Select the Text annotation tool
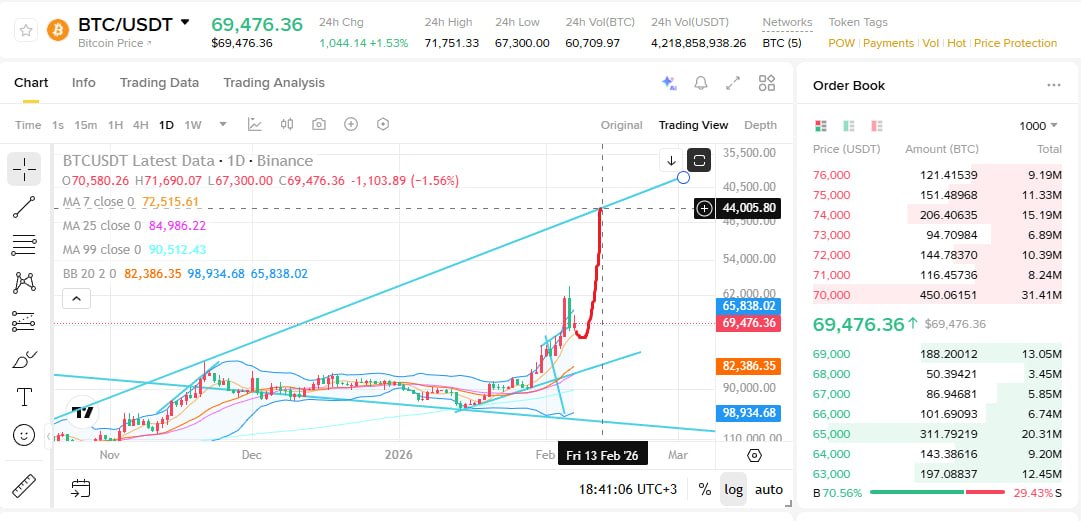The width and height of the screenshot is (1081, 521). (x=24, y=397)
